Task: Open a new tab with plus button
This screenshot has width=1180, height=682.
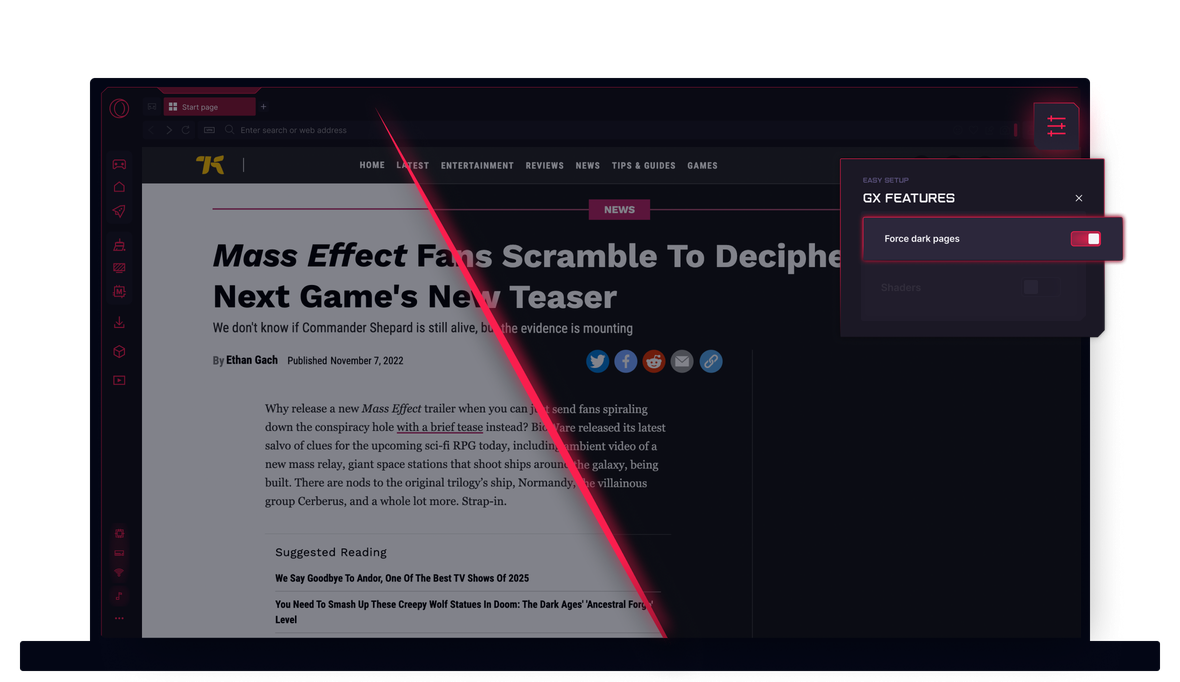Action: (x=263, y=107)
